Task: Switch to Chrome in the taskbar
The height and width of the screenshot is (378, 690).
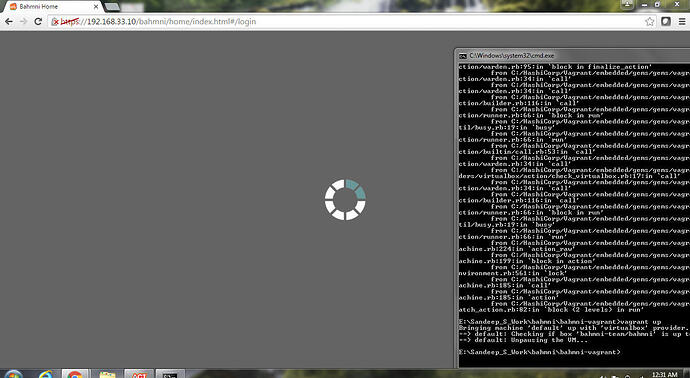Action: tap(75, 374)
